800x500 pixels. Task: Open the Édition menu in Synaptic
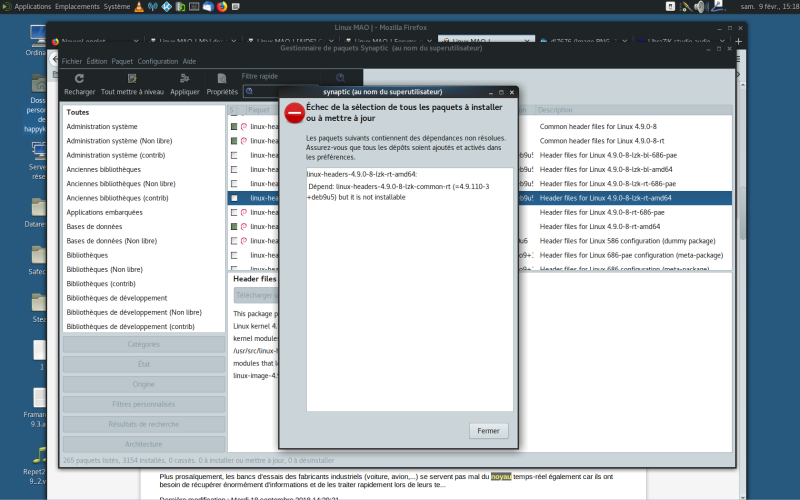click(x=96, y=61)
